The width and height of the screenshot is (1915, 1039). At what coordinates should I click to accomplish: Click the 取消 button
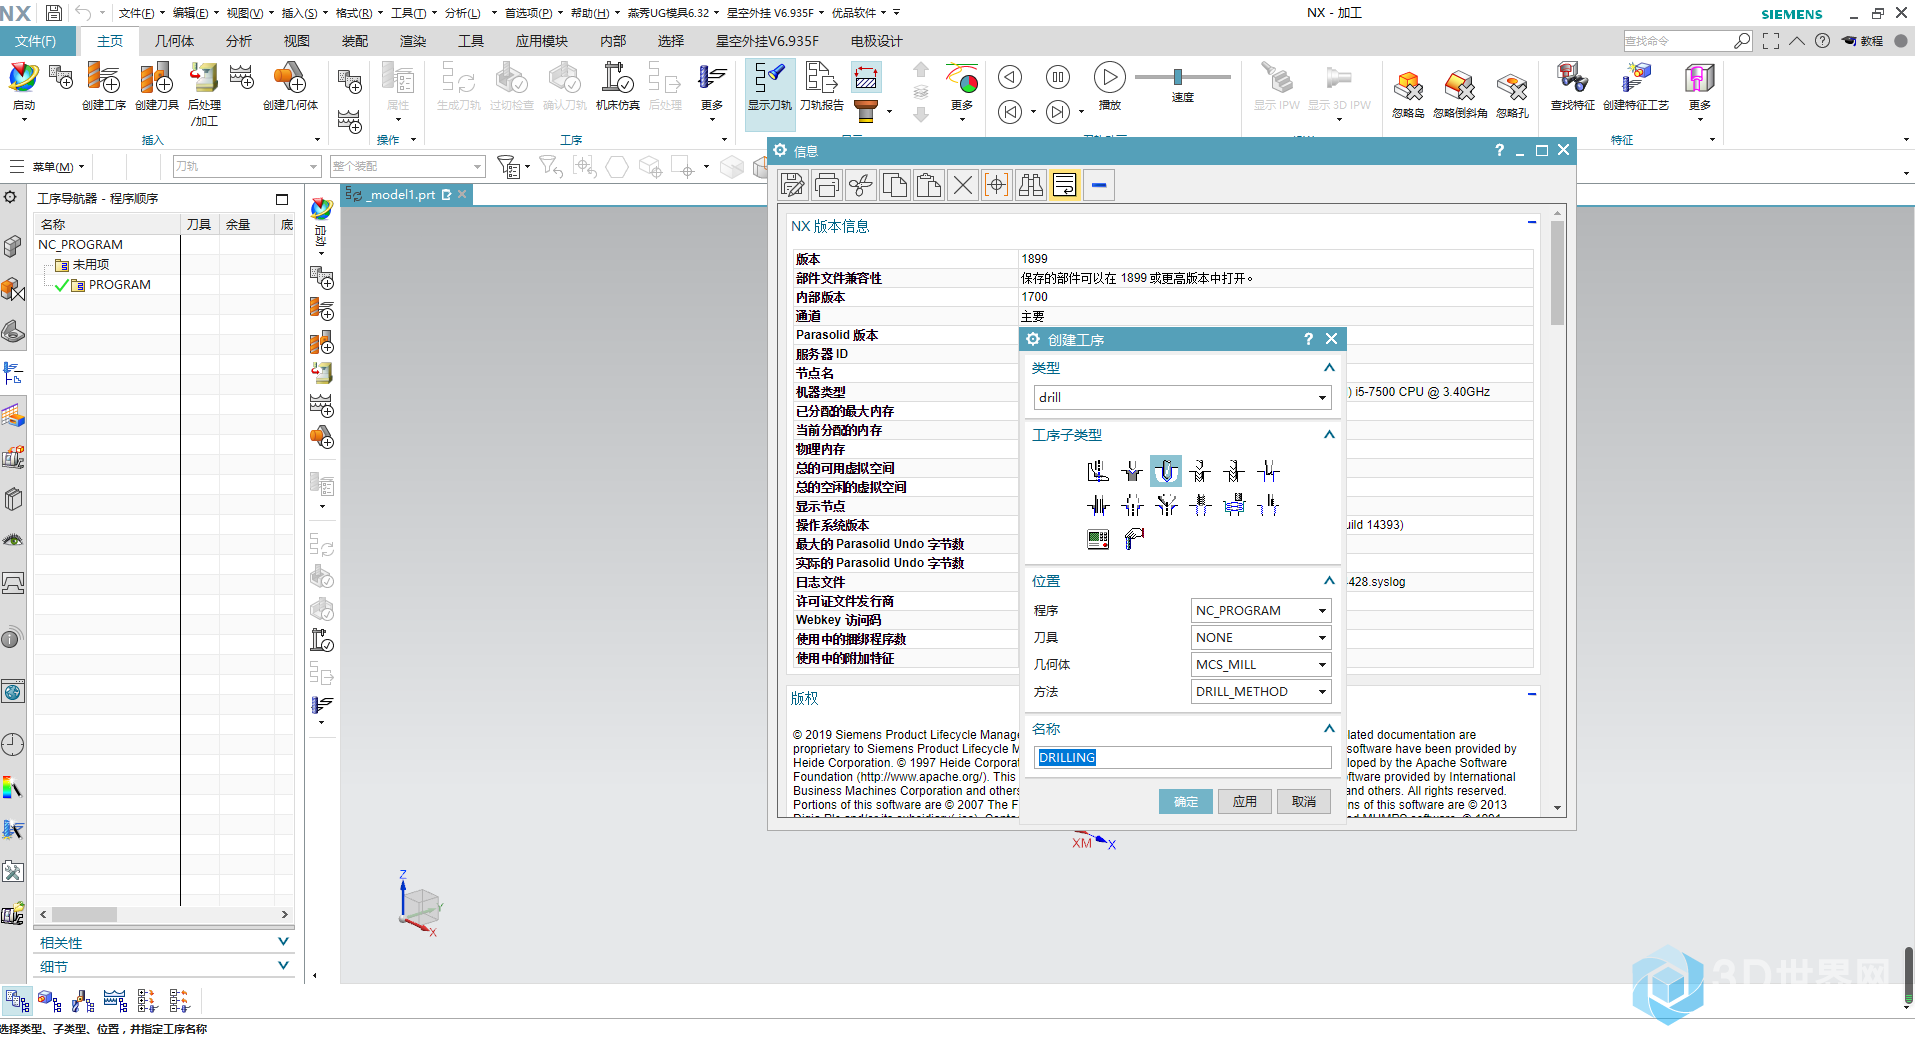tap(1304, 801)
